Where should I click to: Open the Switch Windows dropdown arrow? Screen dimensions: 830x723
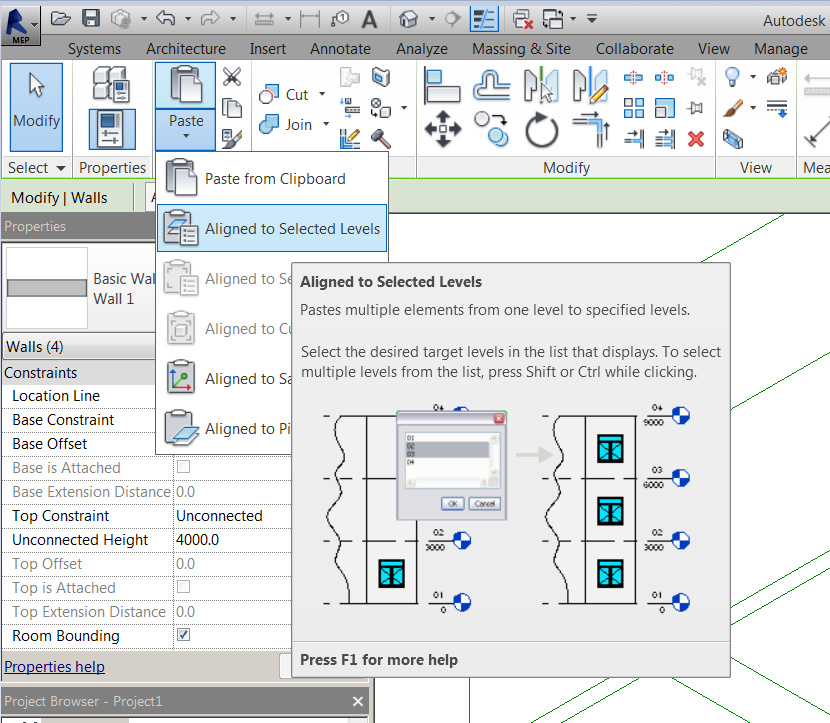(573, 19)
